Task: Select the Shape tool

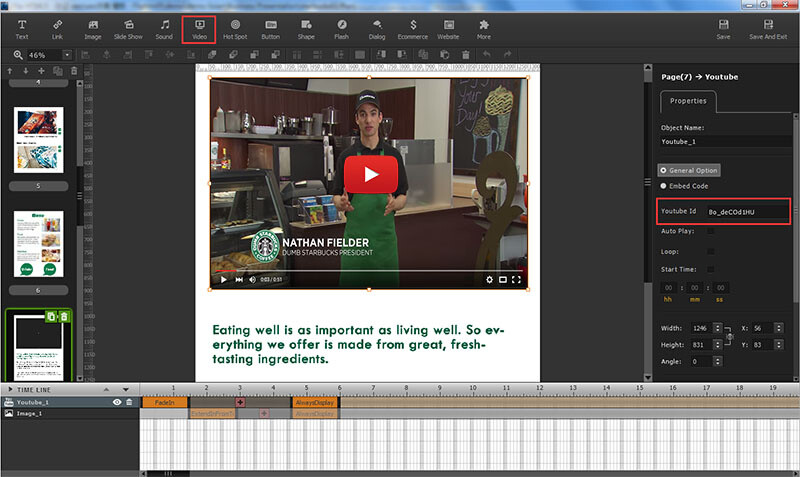Action: coord(306,30)
